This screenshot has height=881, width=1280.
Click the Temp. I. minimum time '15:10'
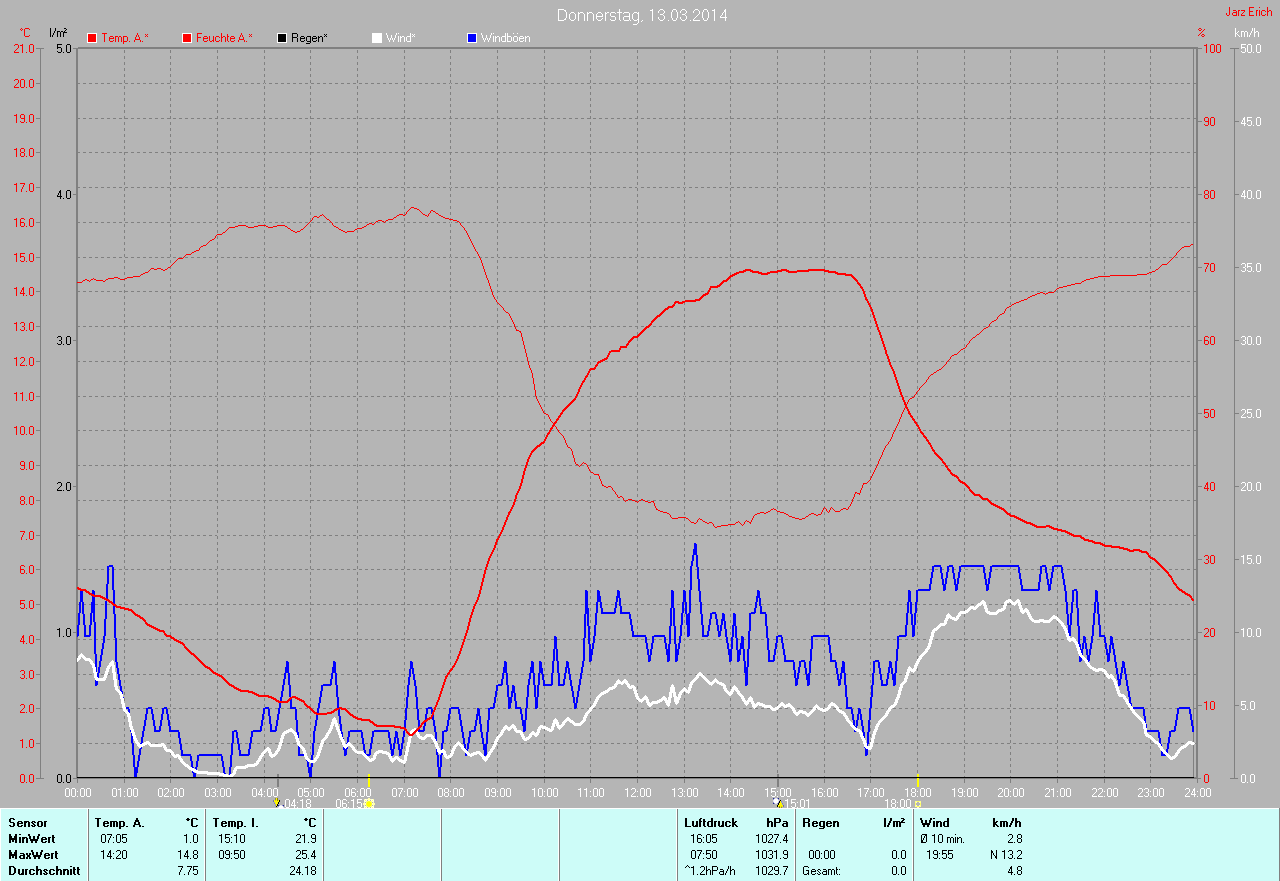pyautogui.click(x=232, y=839)
